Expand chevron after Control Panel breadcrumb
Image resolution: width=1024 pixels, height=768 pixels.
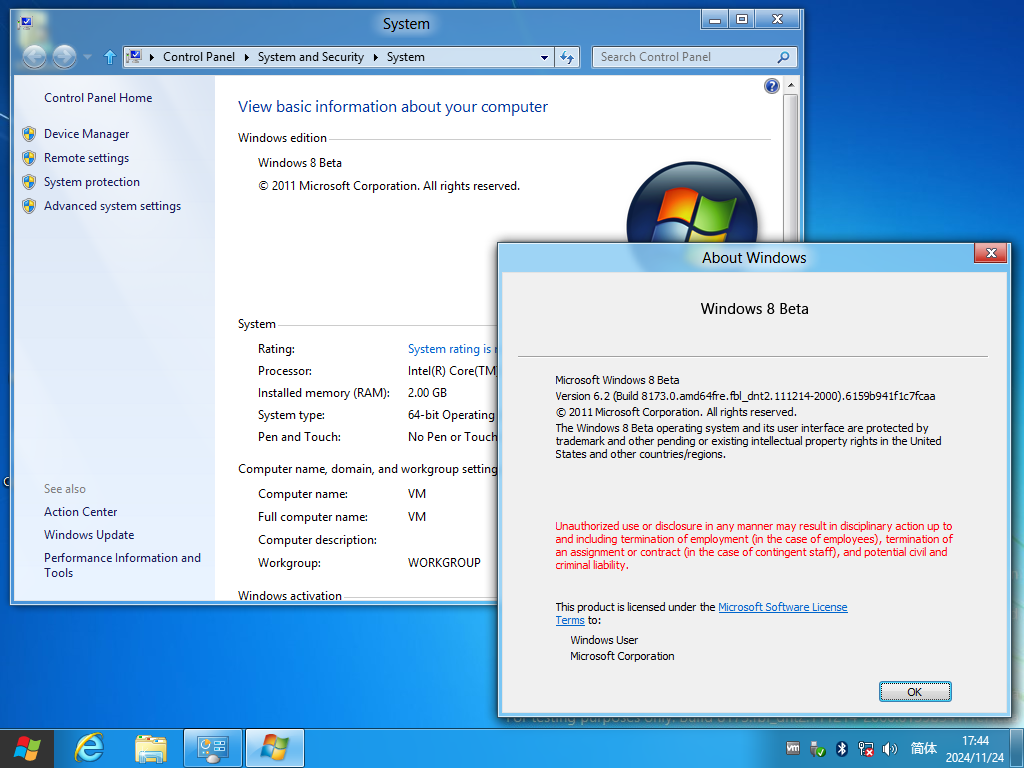click(247, 57)
